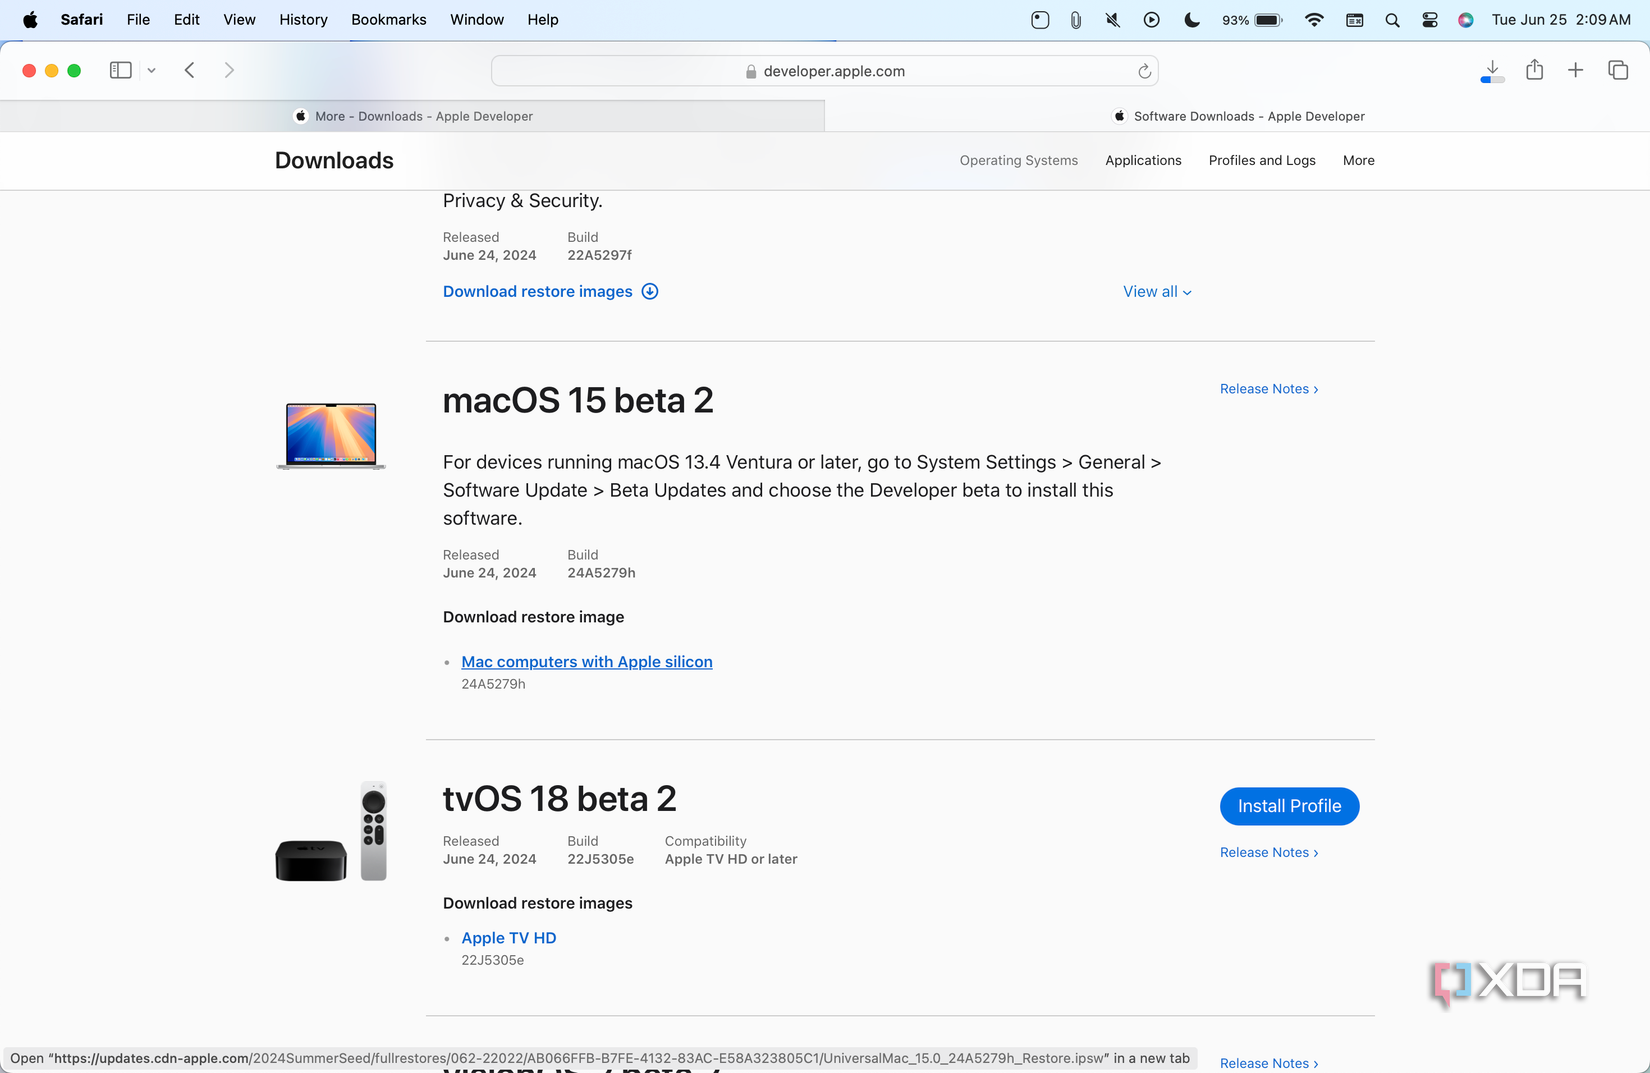1650x1073 pixels.
Task: Open the Safari menu
Action: (82, 20)
